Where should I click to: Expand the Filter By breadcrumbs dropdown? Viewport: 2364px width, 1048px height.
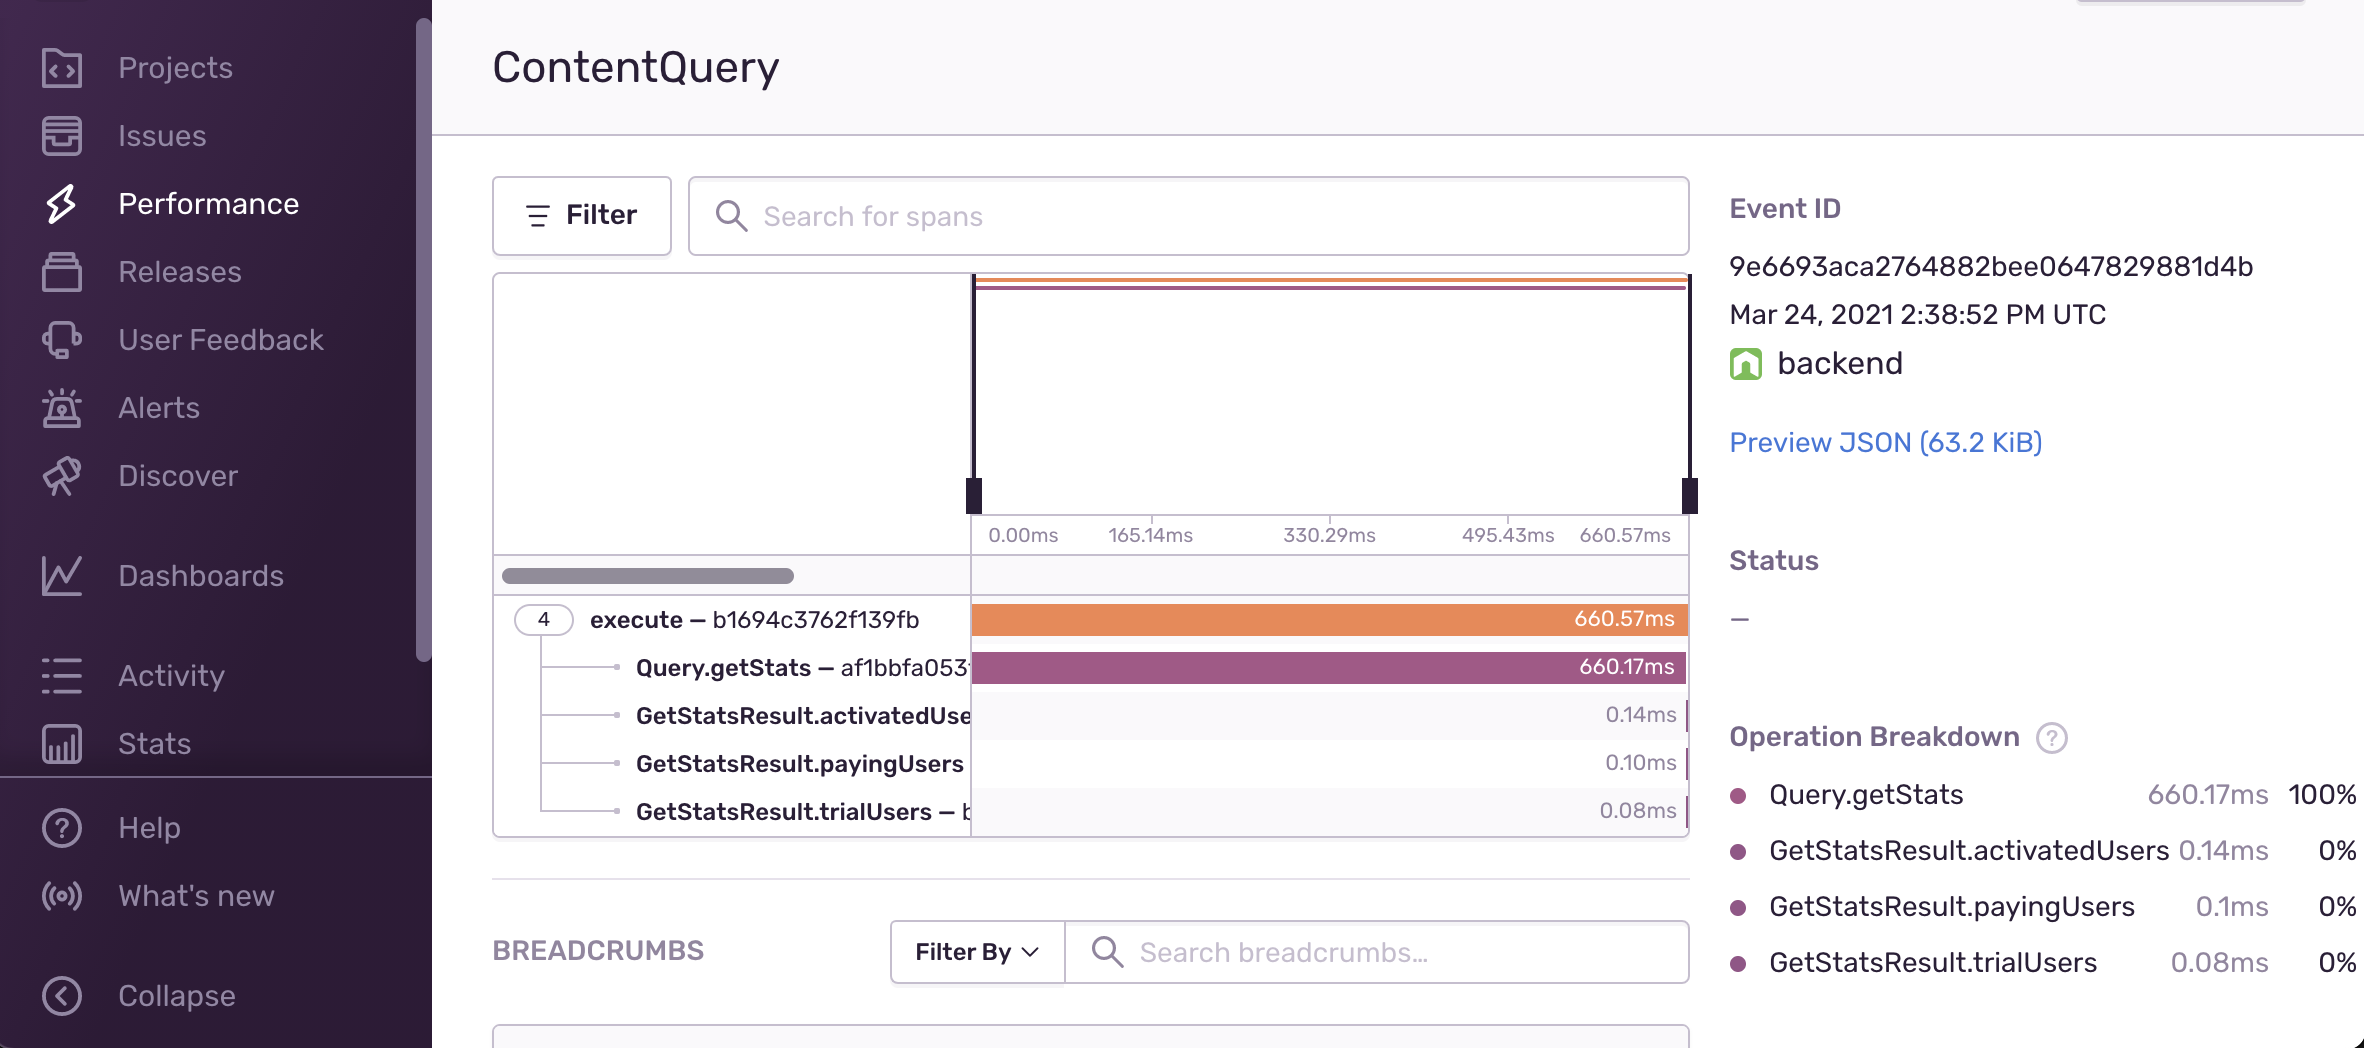coord(977,952)
